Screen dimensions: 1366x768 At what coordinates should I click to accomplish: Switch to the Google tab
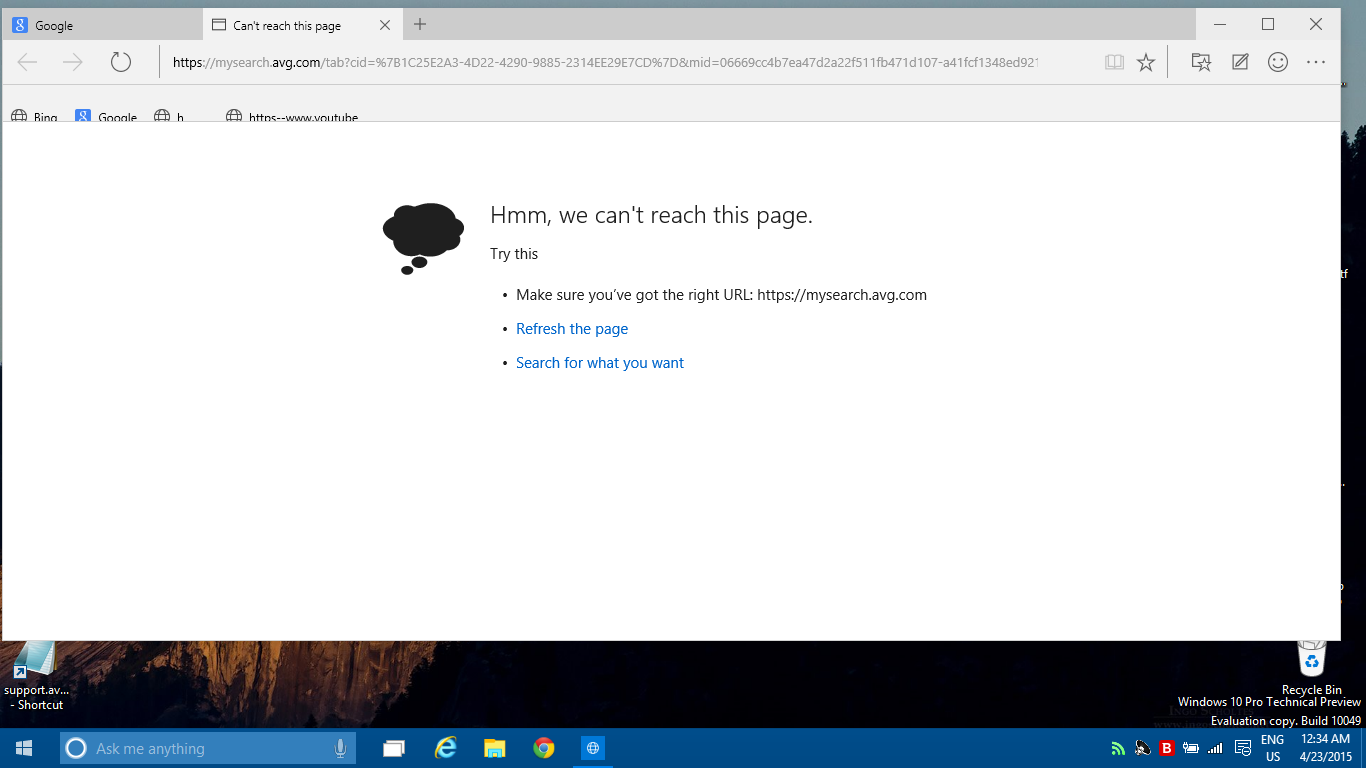tap(102, 25)
